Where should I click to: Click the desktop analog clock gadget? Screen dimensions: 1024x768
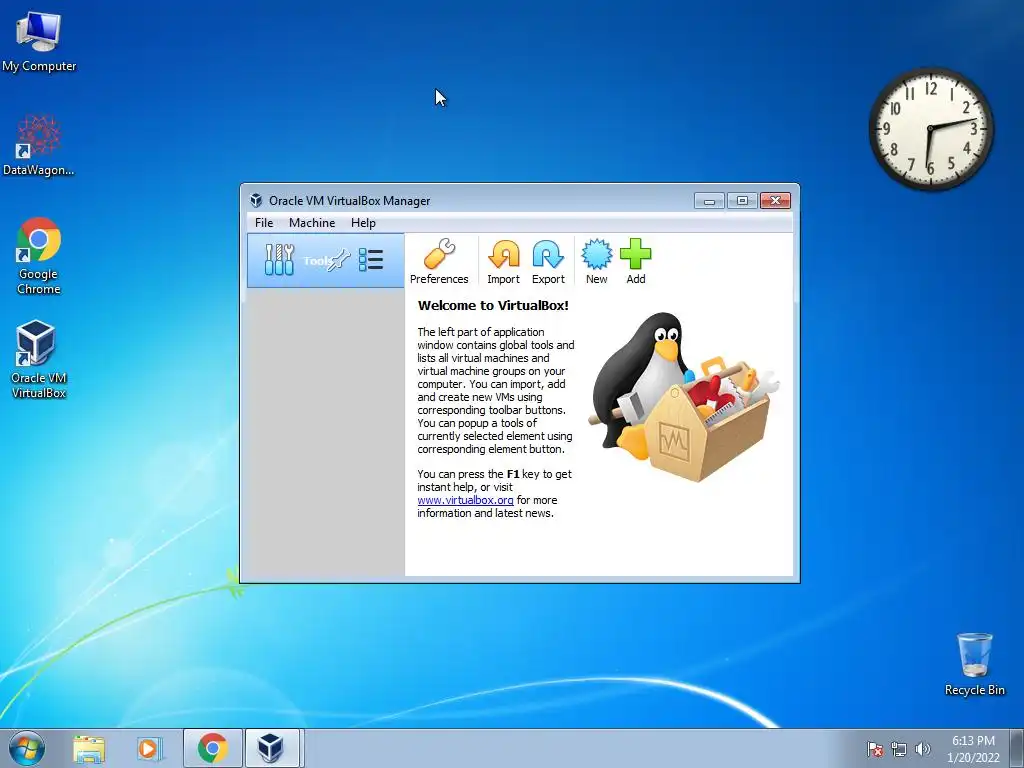(x=931, y=129)
